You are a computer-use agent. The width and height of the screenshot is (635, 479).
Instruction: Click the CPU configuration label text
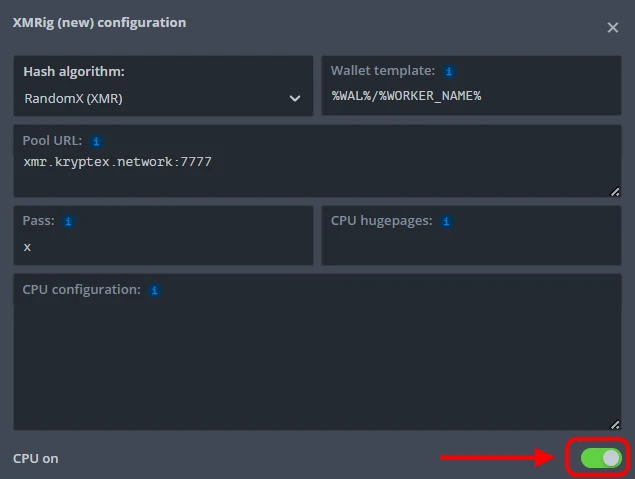click(x=81, y=290)
